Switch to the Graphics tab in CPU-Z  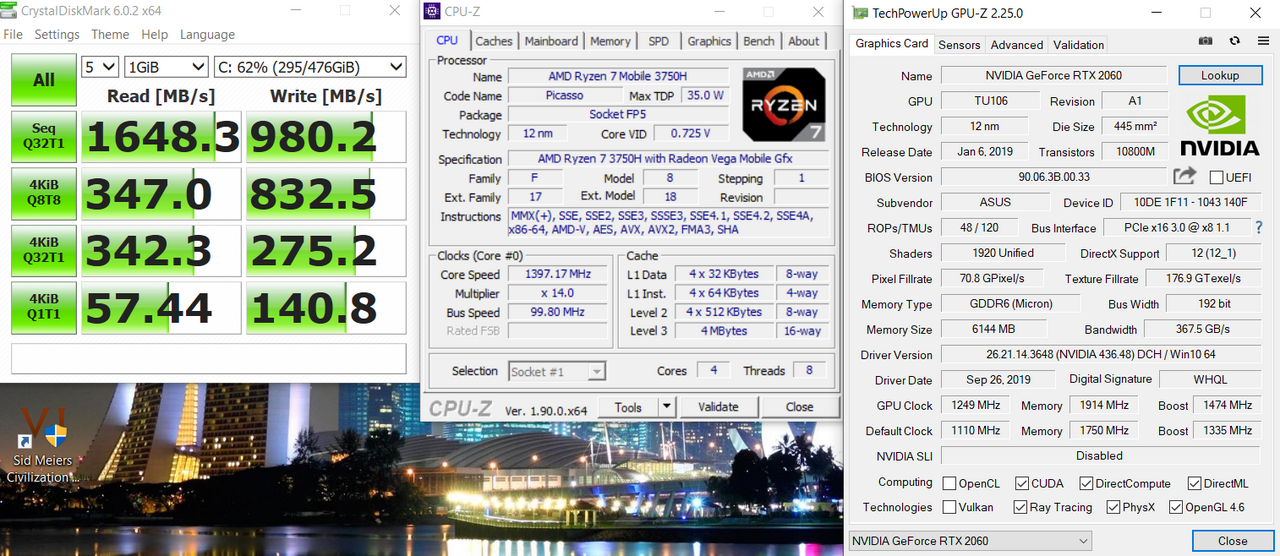pos(709,41)
